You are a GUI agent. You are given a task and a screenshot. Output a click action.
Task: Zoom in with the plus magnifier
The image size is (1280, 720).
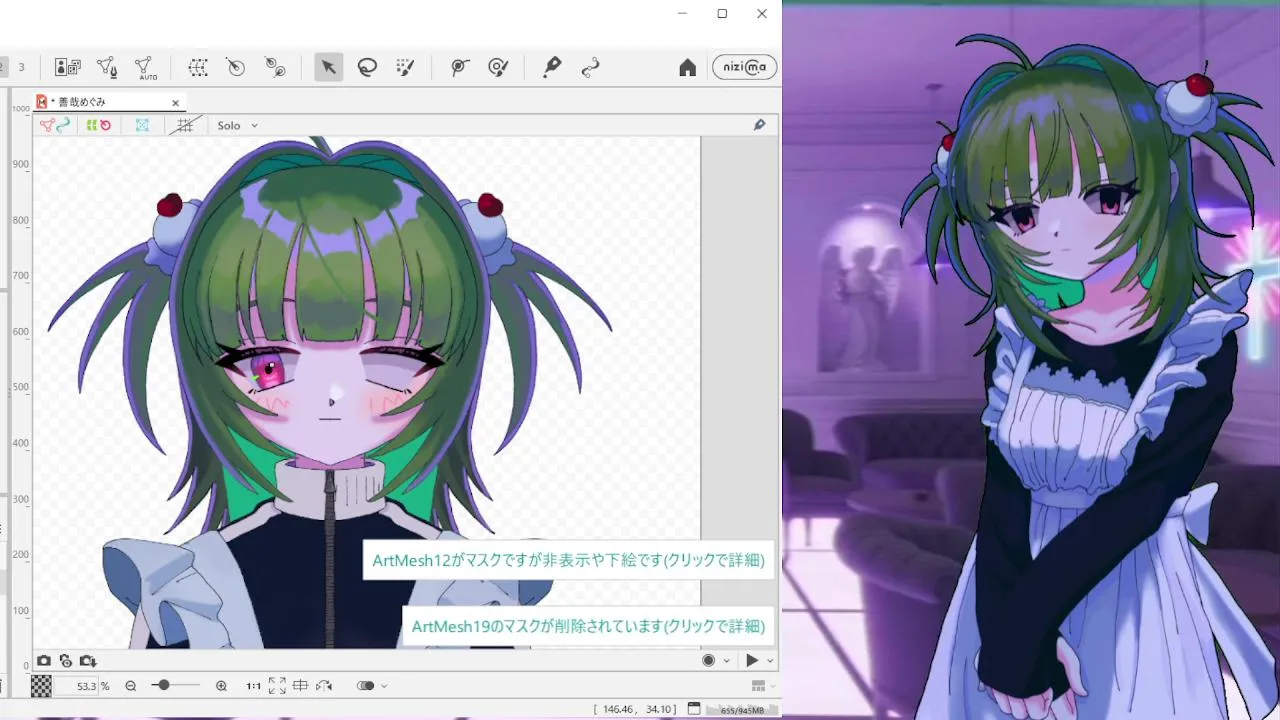pos(221,686)
